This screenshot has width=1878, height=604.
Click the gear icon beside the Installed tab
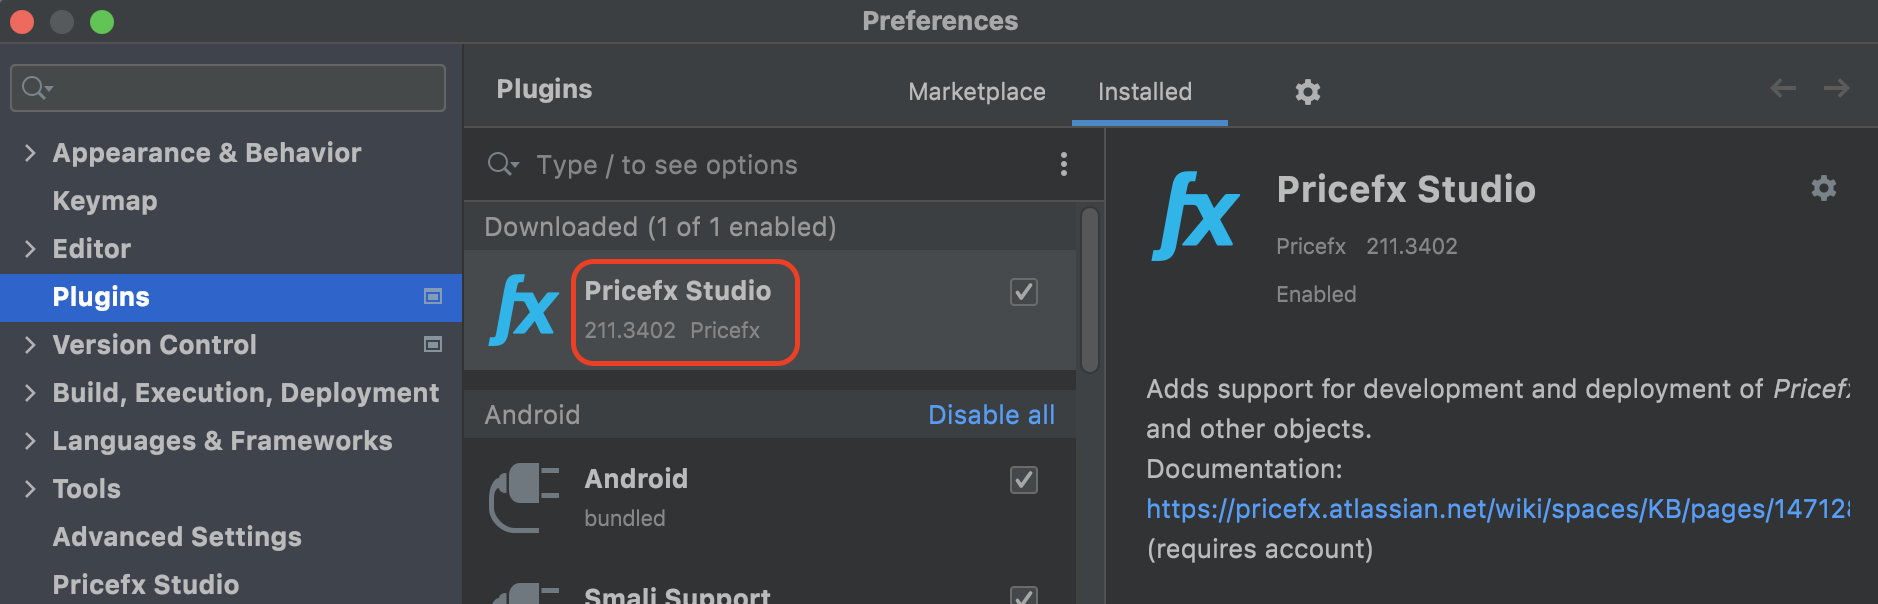pyautogui.click(x=1307, y=92)
